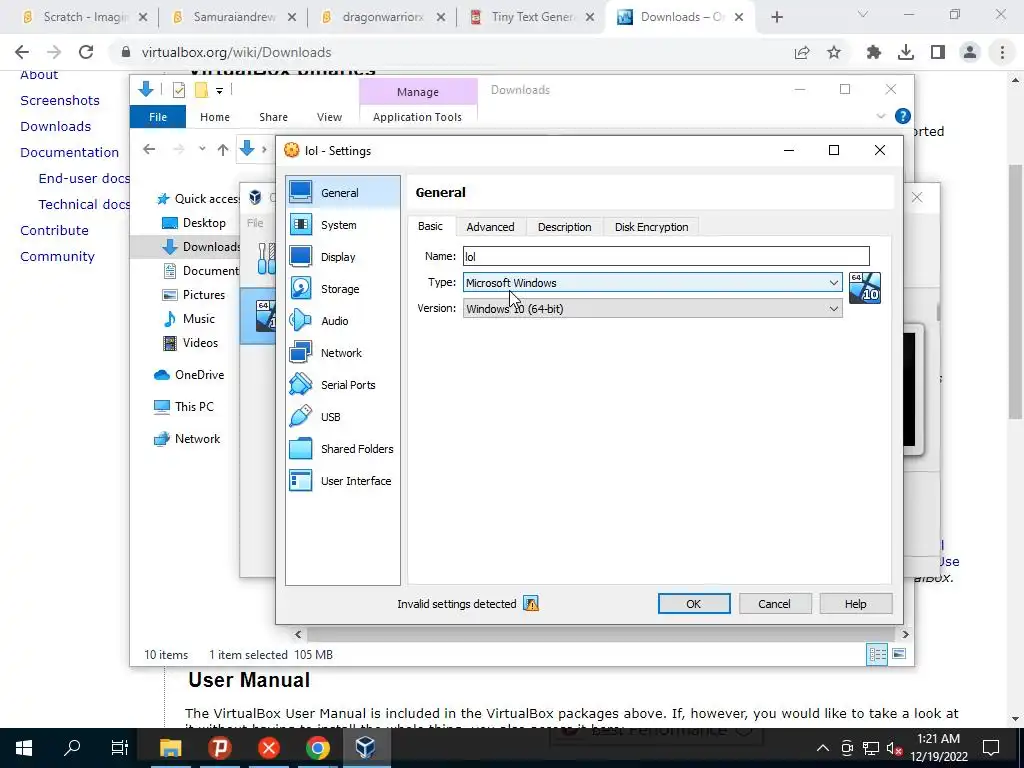Click the invalid settings warning icon
Image resolution: width=1024 pixels, height=768 pixels.
coord(531,604)
